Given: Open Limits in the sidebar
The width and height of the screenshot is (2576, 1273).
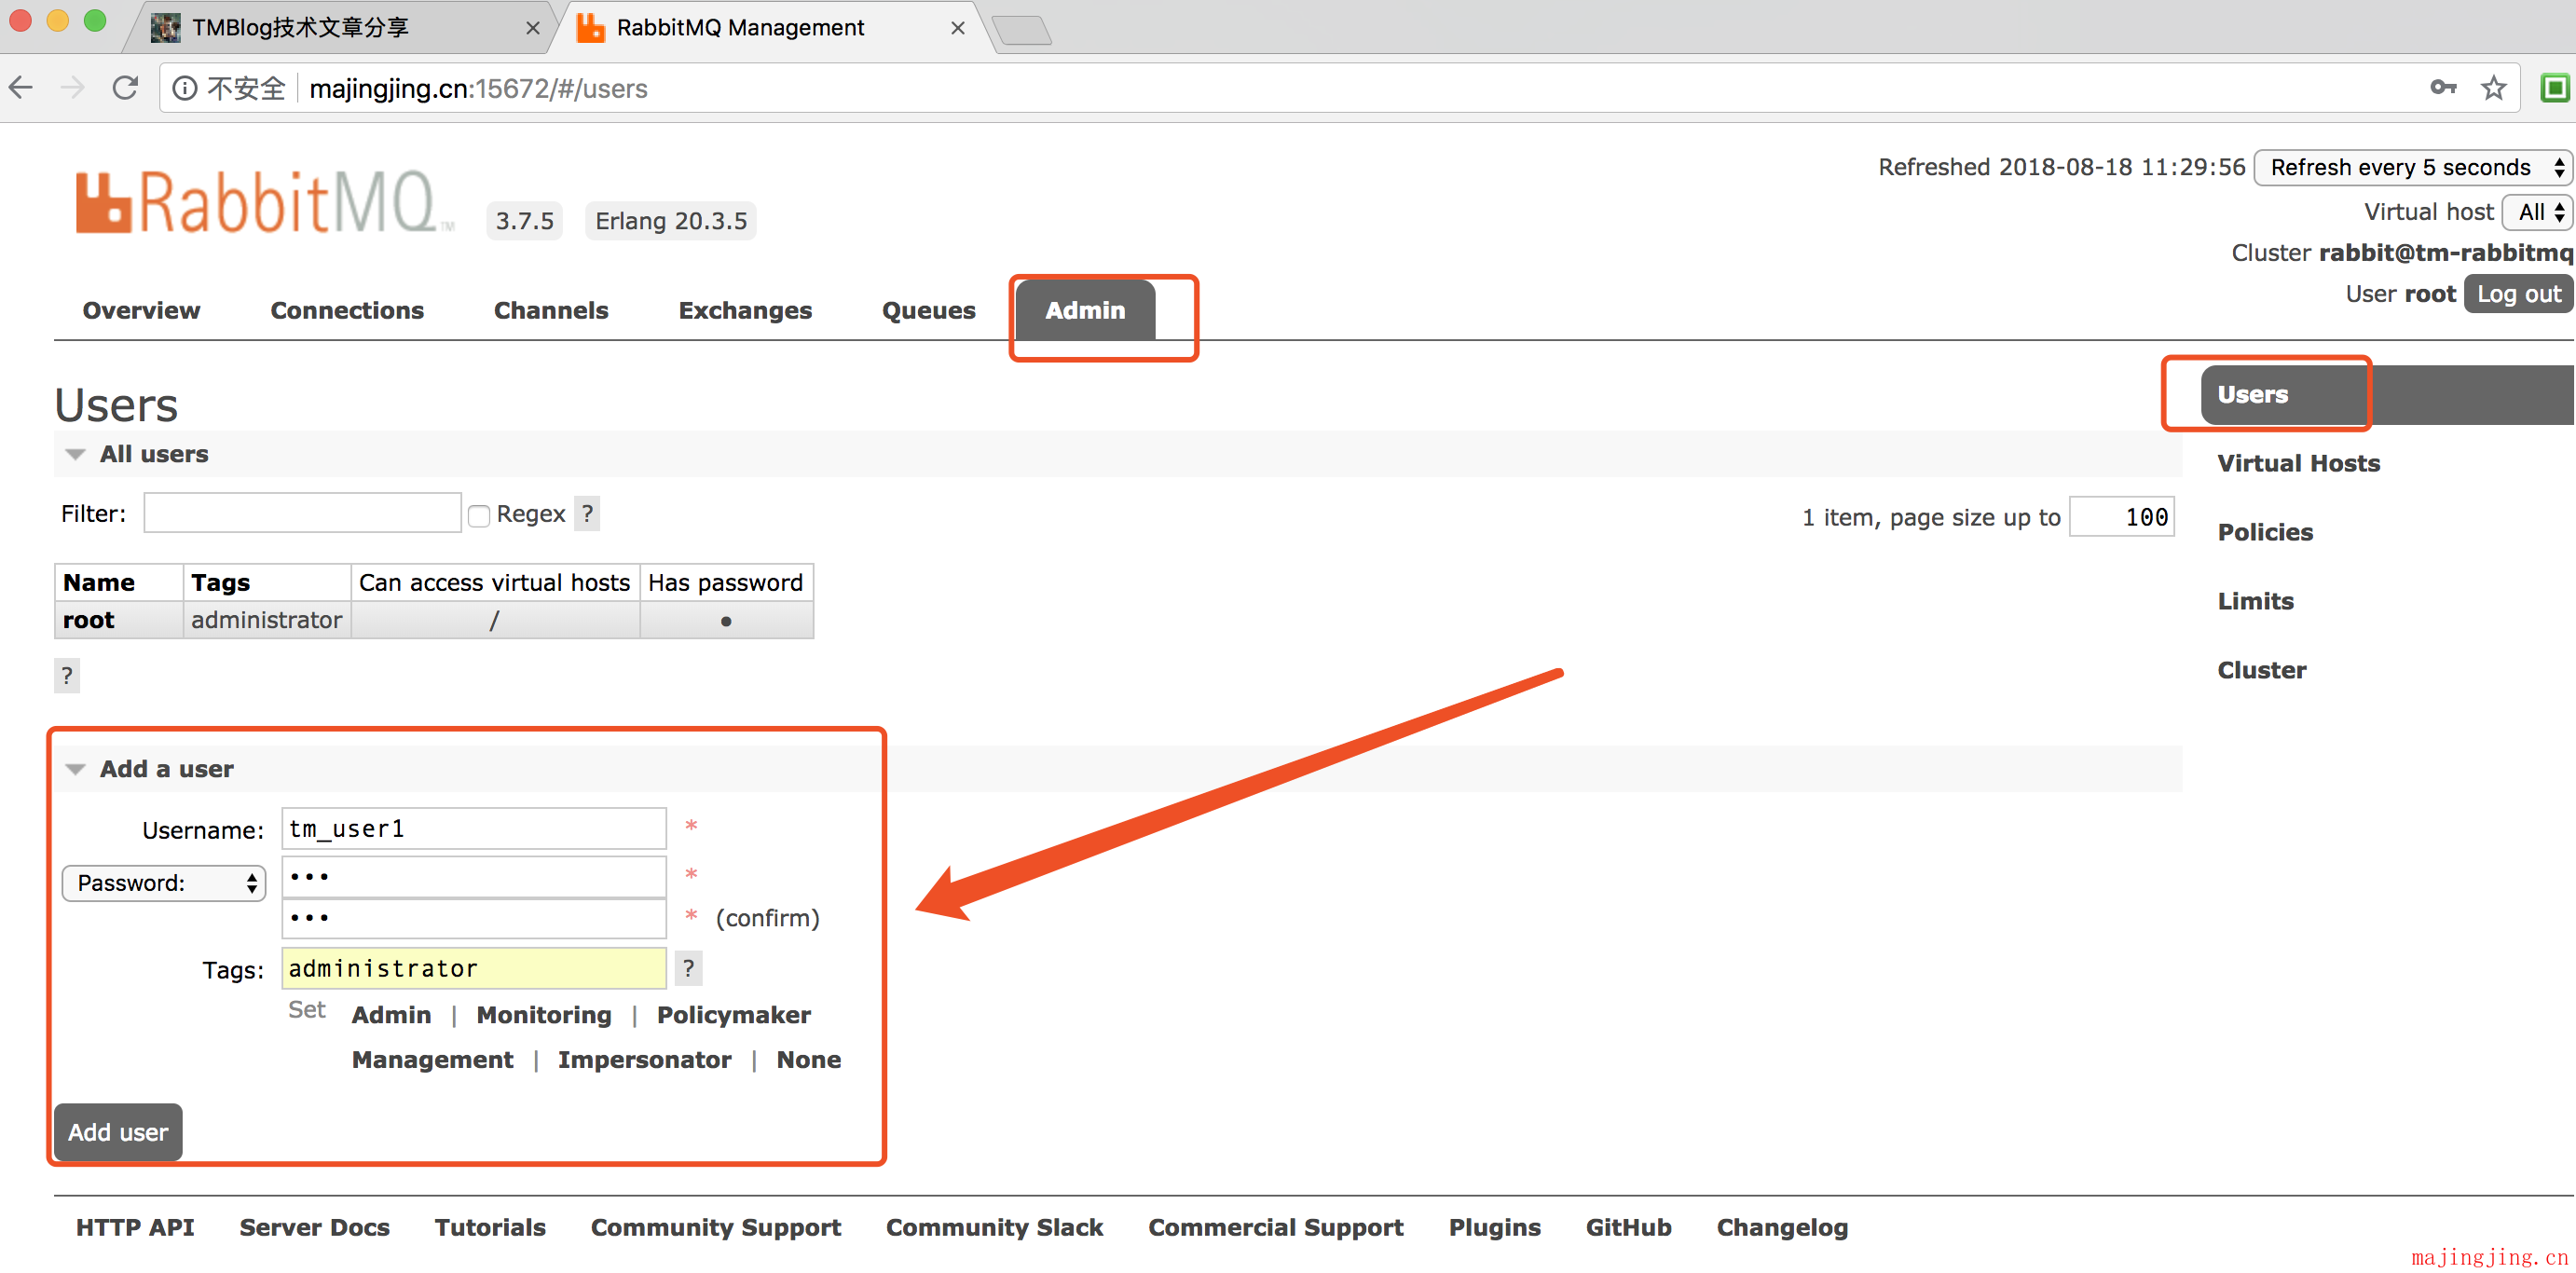Looking at the screenshot, I should pyautogui.click(x=2255, y=601).
